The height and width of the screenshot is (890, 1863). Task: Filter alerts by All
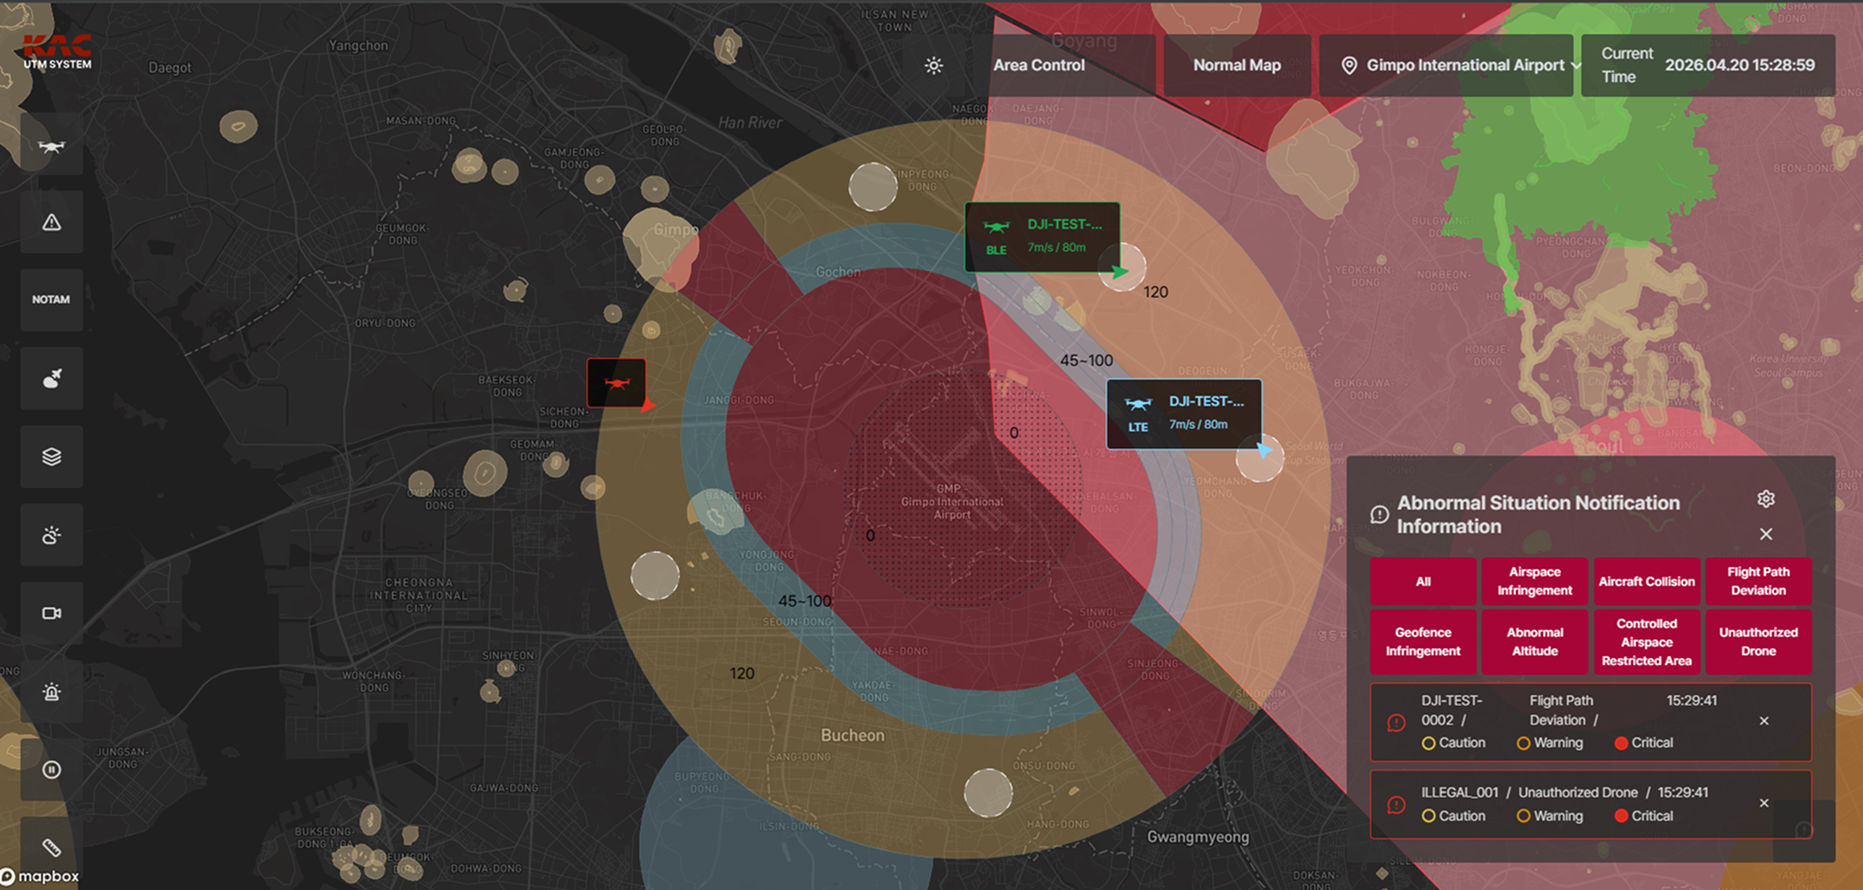pyautogui.click(x=1423, y=582)
